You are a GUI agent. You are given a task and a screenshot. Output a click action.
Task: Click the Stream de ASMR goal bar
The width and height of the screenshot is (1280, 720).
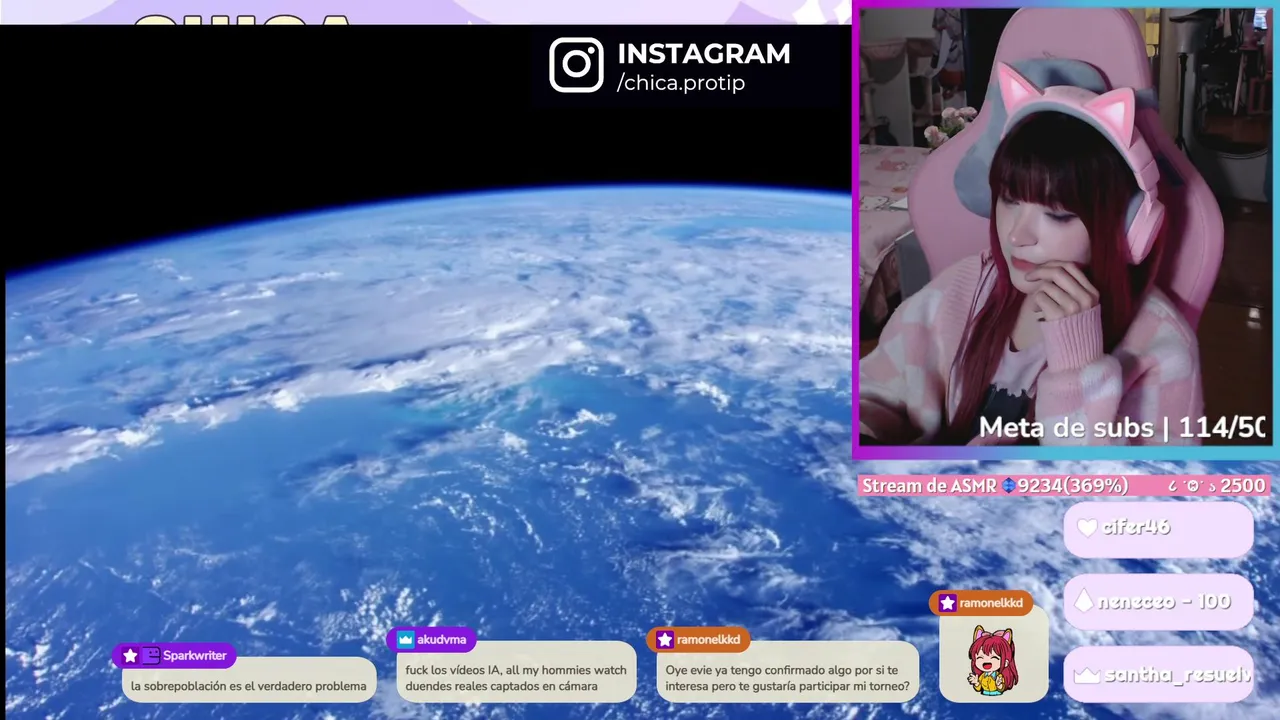point(1065,485)
